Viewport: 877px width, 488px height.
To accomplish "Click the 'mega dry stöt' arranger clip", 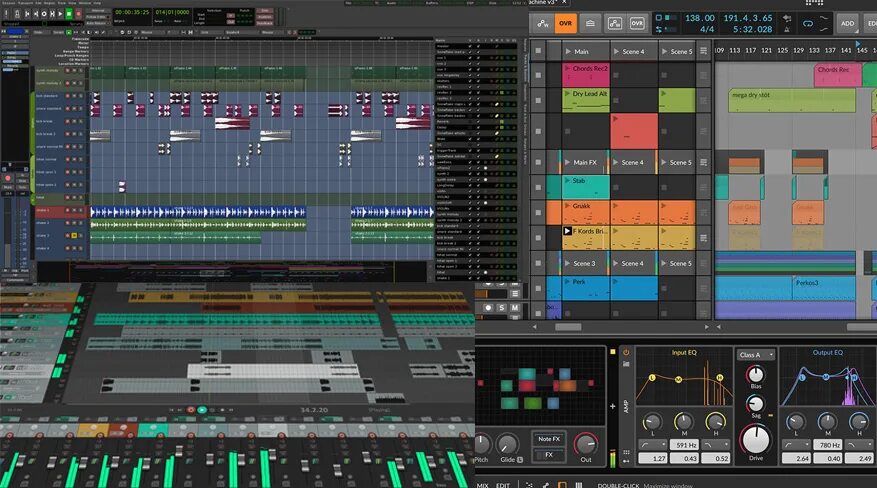I will point(792,100).
